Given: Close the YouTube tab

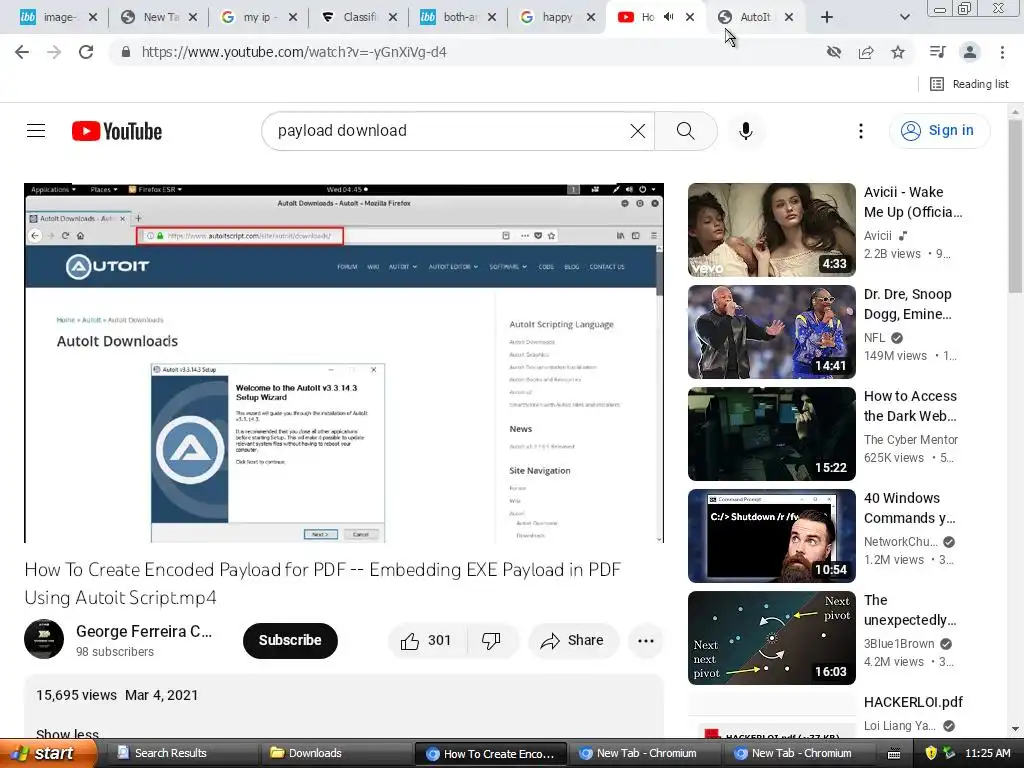Looking at the screenshot, I should click(690, 17).
